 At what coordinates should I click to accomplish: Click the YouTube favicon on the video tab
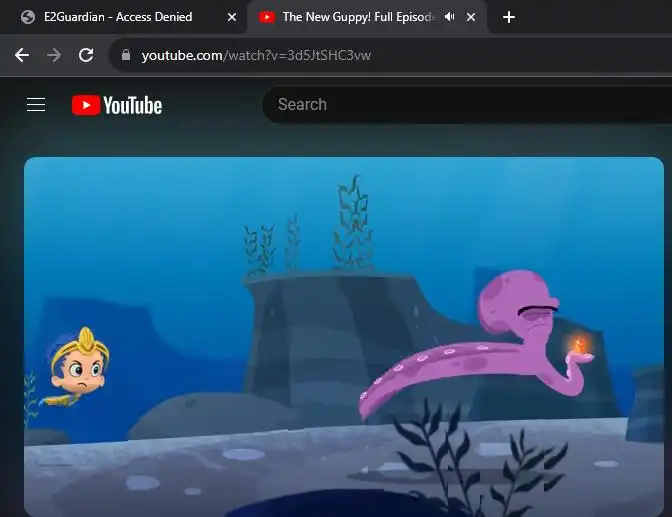(267, 17)
